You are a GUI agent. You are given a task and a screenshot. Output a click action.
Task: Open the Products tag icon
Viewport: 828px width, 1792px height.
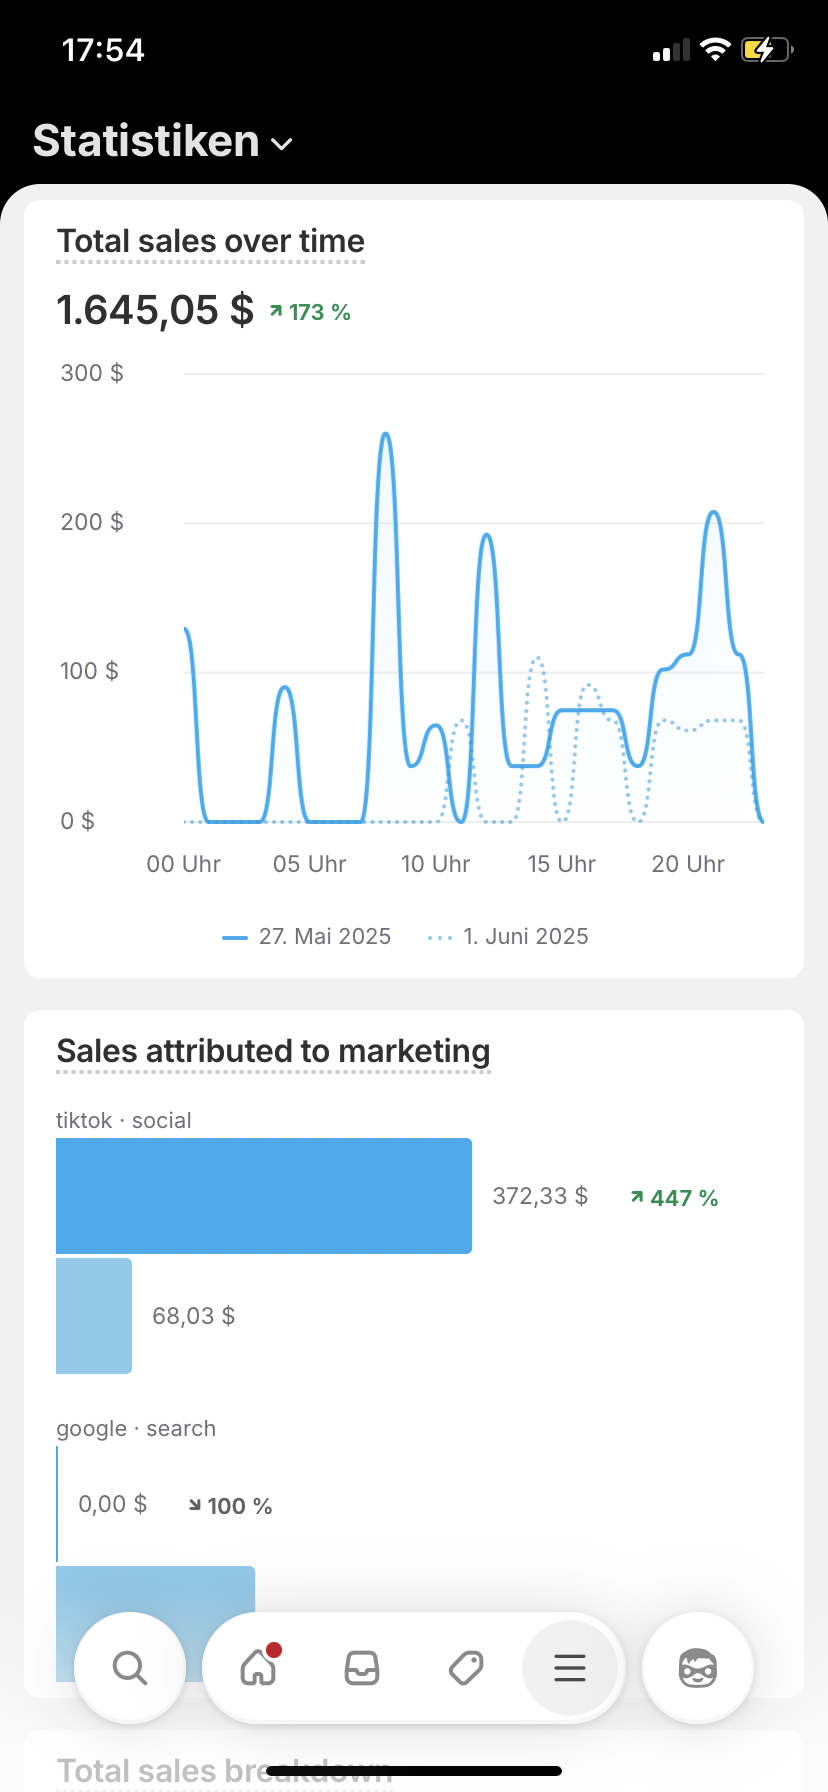(466, 1668)
